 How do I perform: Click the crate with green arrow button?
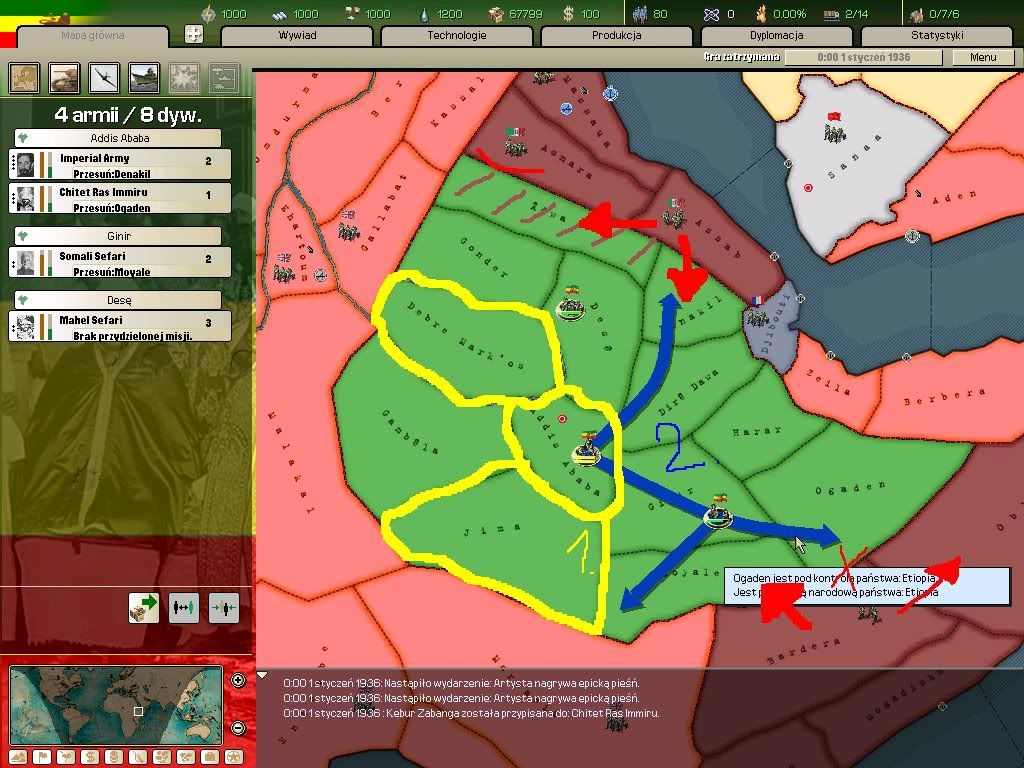pyautogui.click(x=144, y=607)
